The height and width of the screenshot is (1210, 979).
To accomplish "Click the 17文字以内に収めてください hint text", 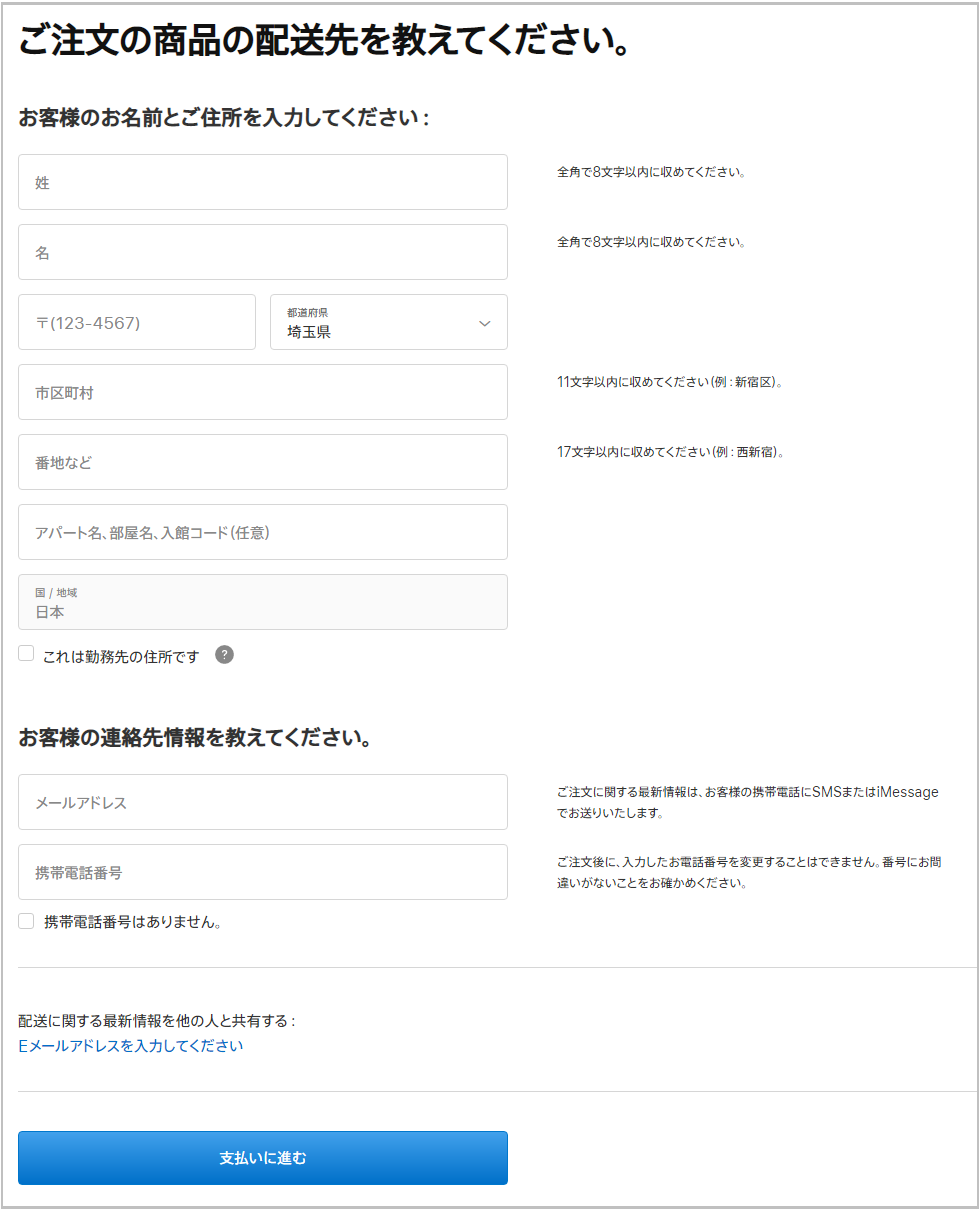I will [670, 452].
